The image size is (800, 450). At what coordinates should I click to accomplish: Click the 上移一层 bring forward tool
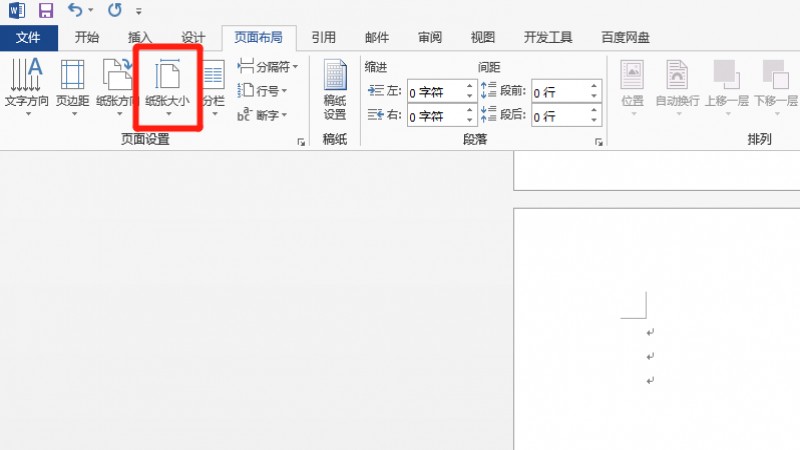point(727,87)
